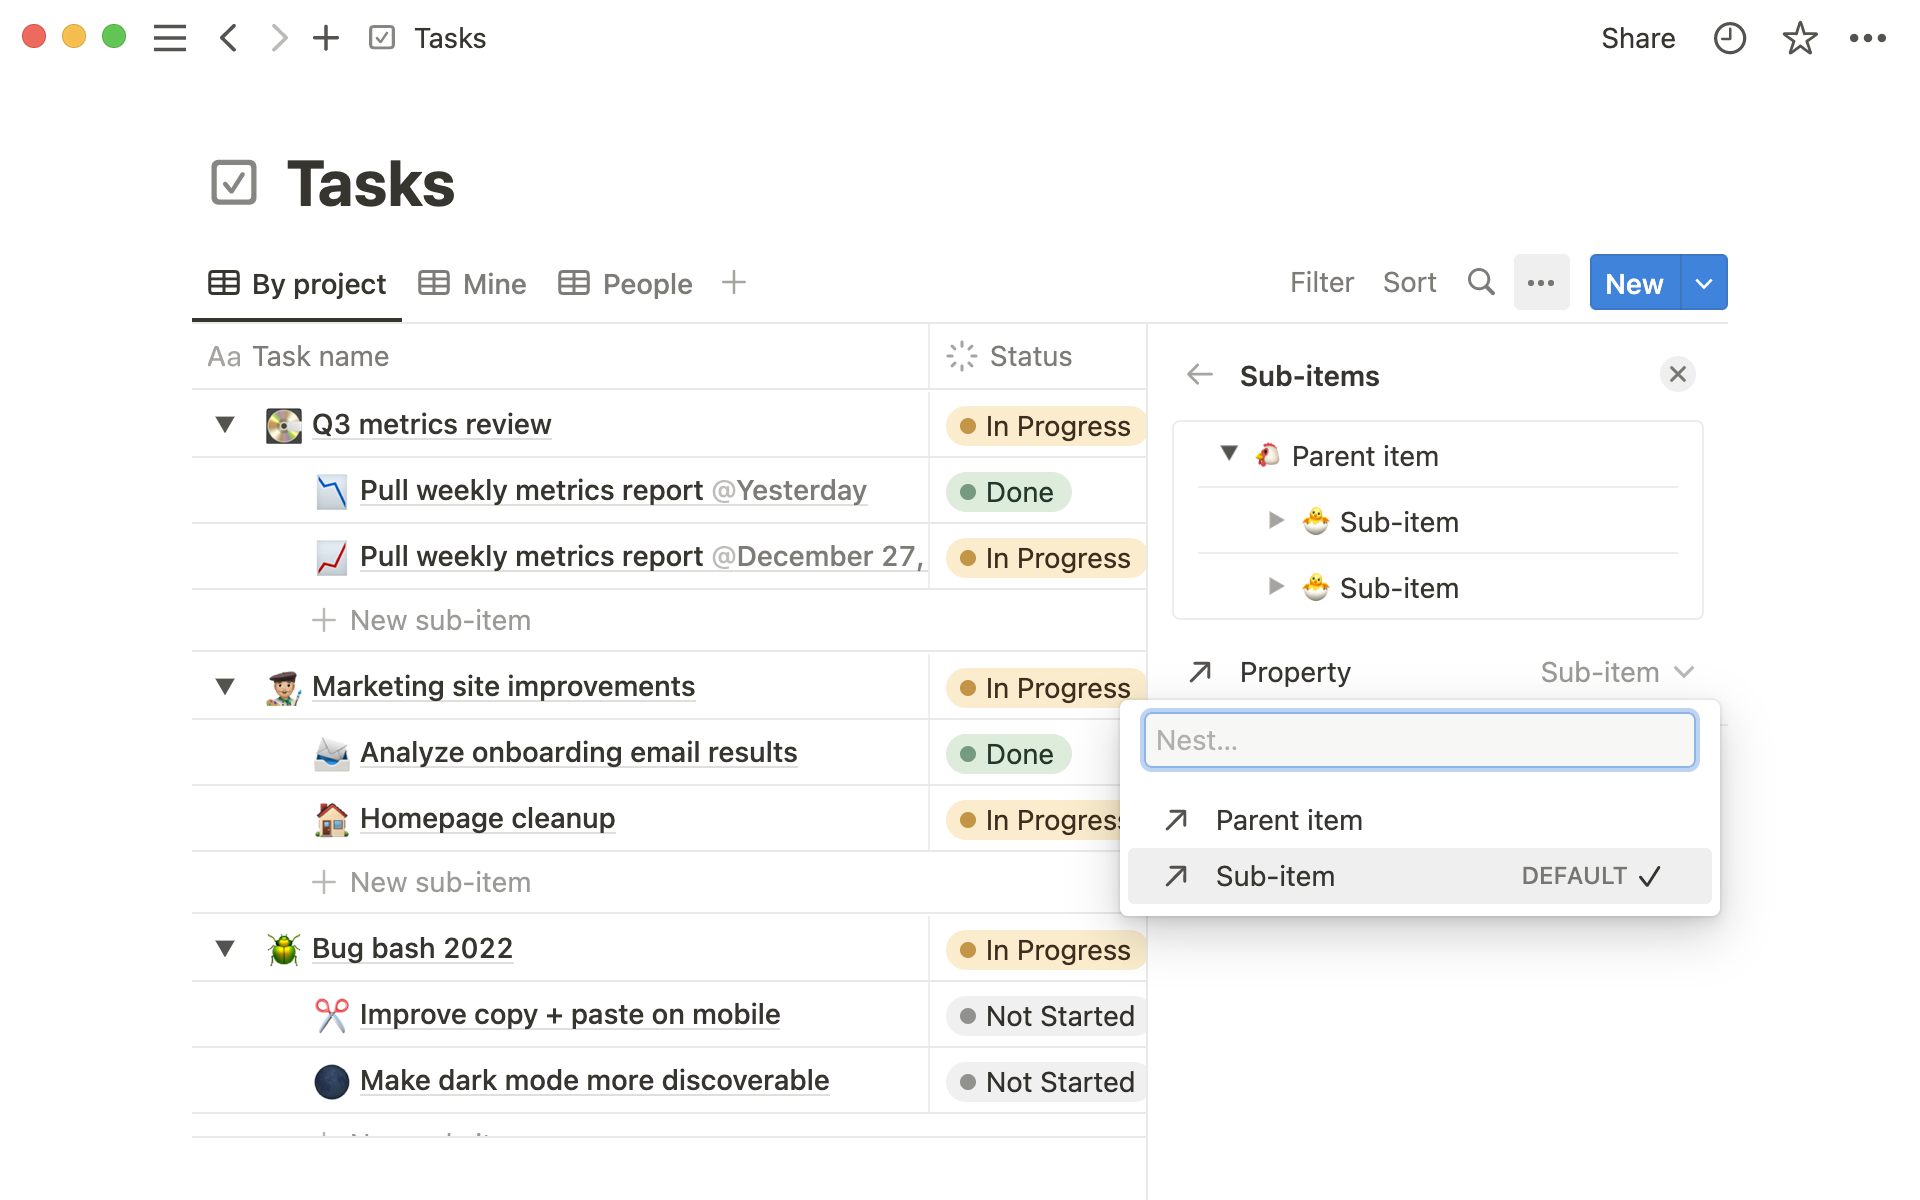Favorite this page with the star icon
This screenshot has width=1920, height=1200.
(x=1799, y=38)
